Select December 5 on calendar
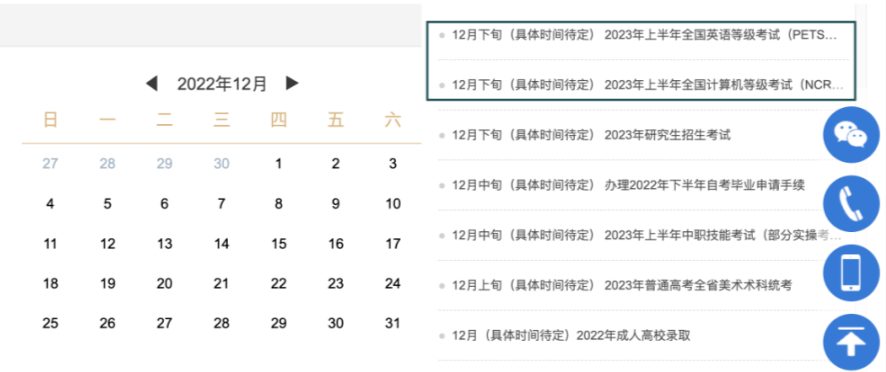The height and width of the screenshot is (372, 886). tap(107, 204)
